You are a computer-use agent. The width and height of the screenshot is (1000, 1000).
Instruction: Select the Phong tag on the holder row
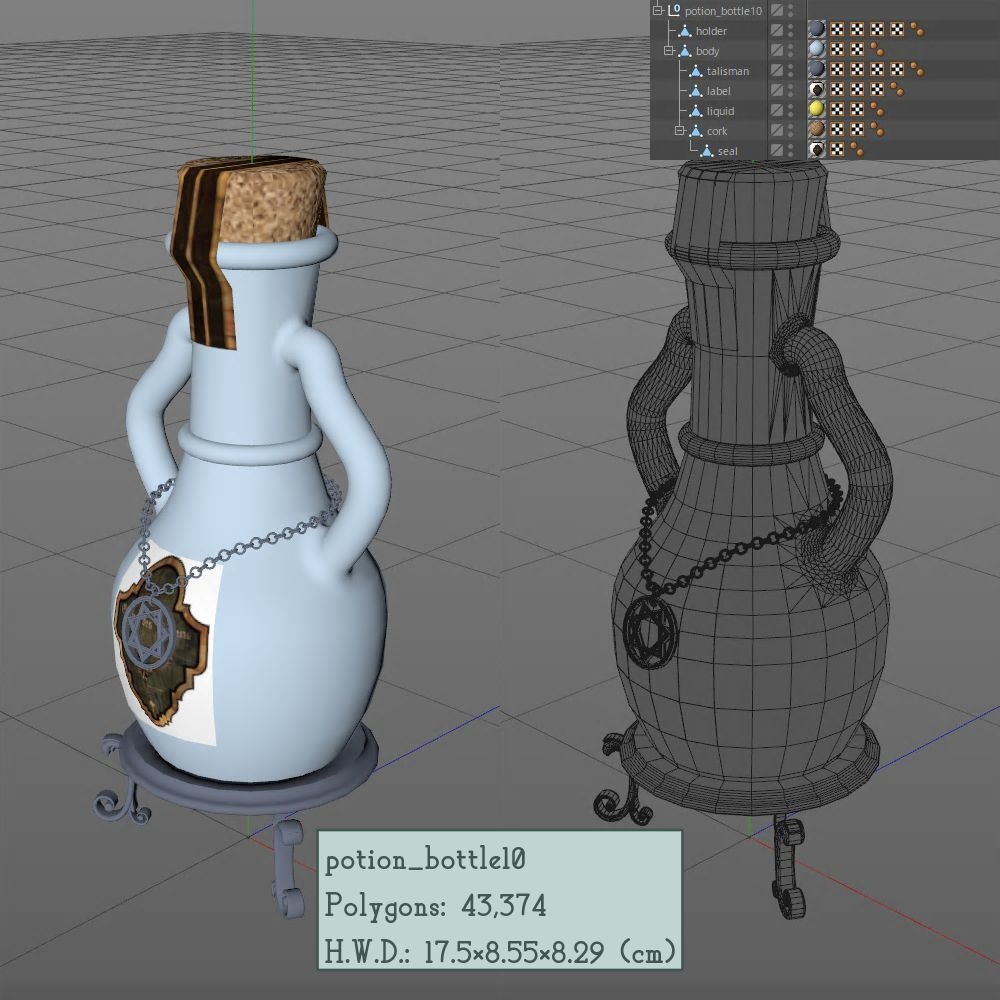[917, 29]
